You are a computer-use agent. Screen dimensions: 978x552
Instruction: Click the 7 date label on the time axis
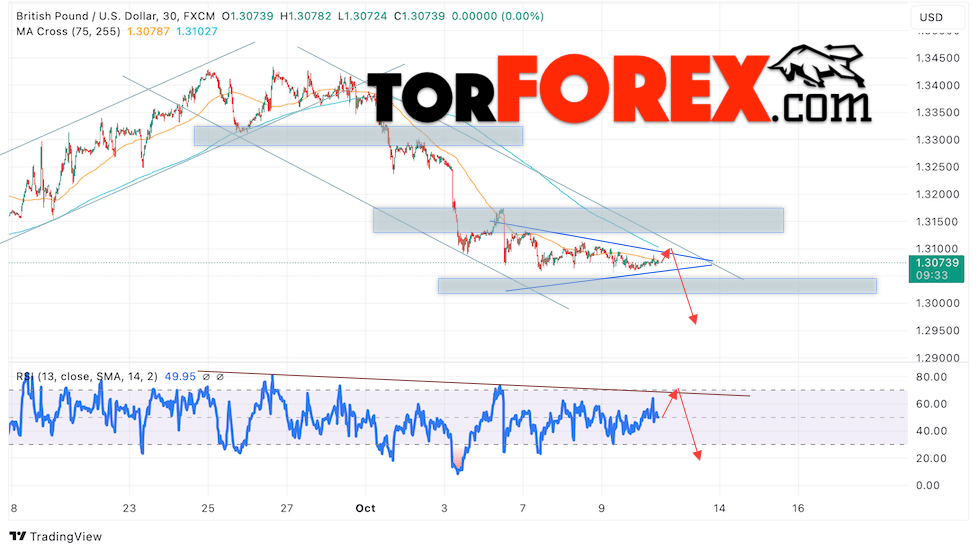pos(523,508)
